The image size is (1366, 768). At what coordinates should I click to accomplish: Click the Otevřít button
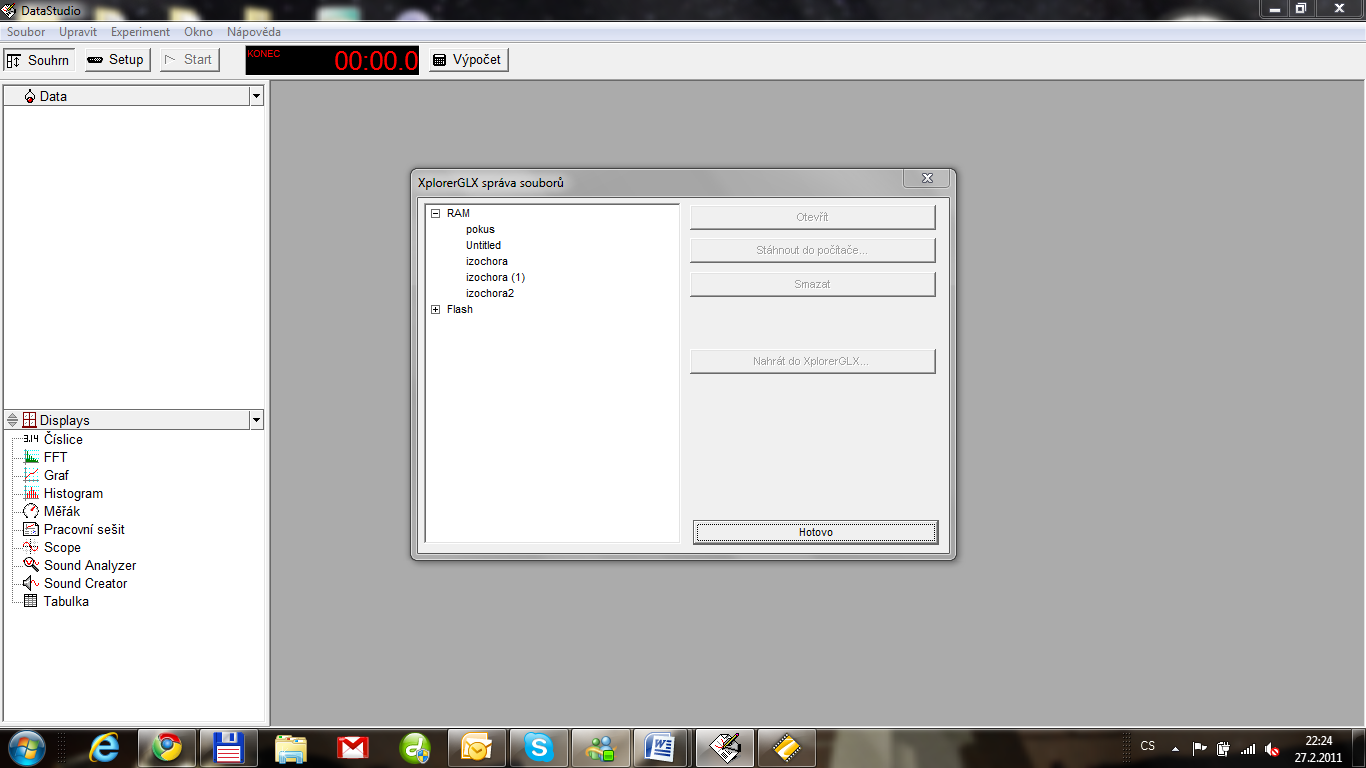tap(812, 217)
